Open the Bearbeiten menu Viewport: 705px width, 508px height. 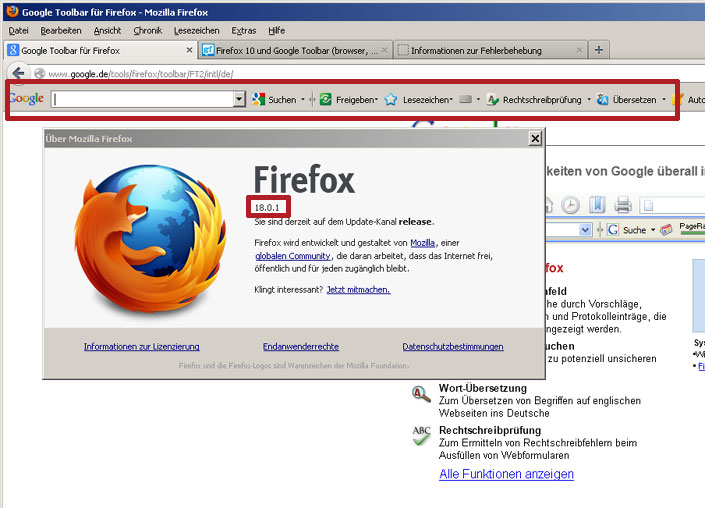(61, 31)
